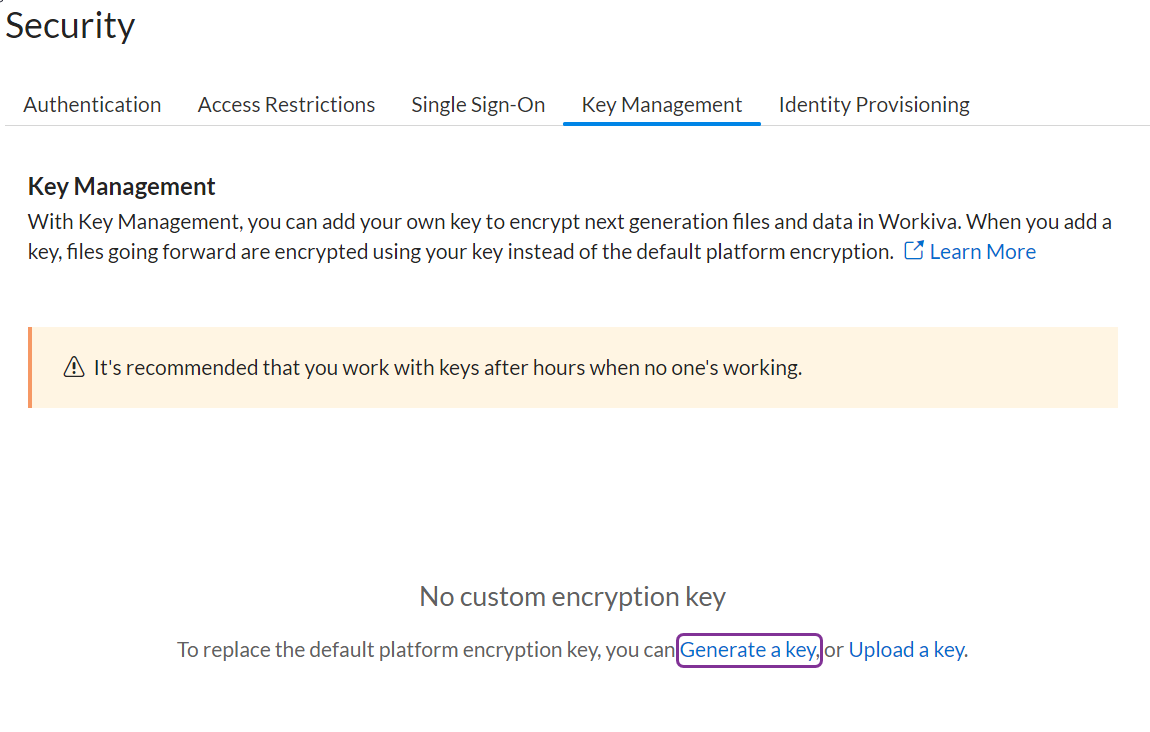Open the Learn More link

[982, 252]
